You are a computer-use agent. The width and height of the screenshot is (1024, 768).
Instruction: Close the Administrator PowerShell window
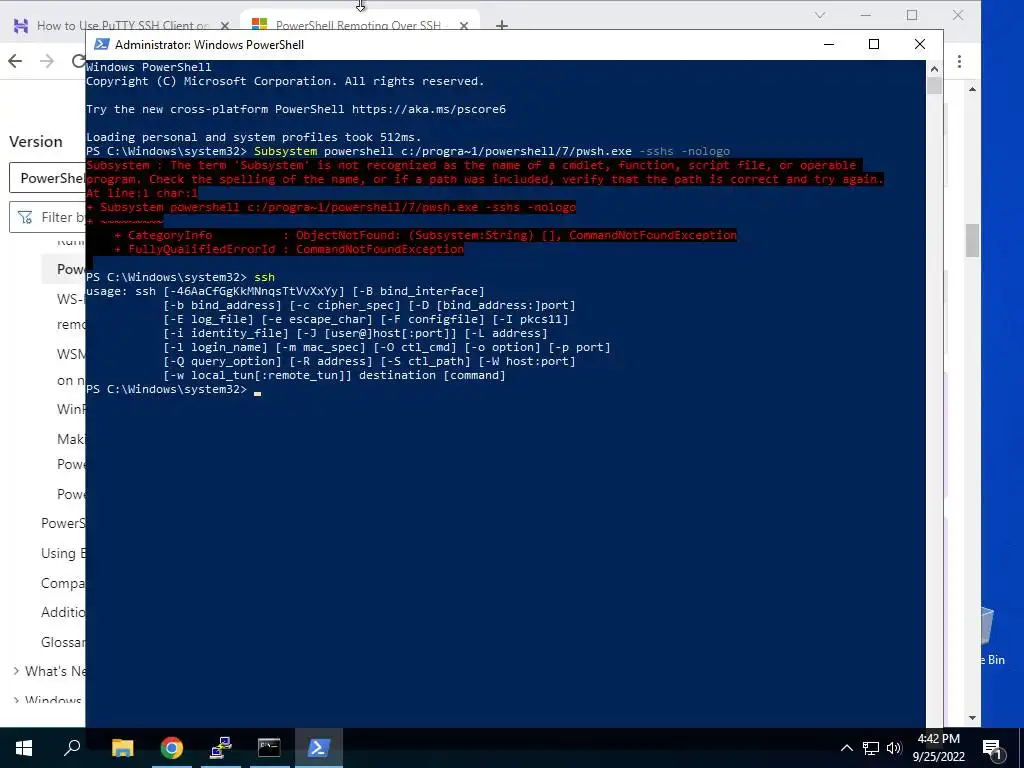point(920,44)
